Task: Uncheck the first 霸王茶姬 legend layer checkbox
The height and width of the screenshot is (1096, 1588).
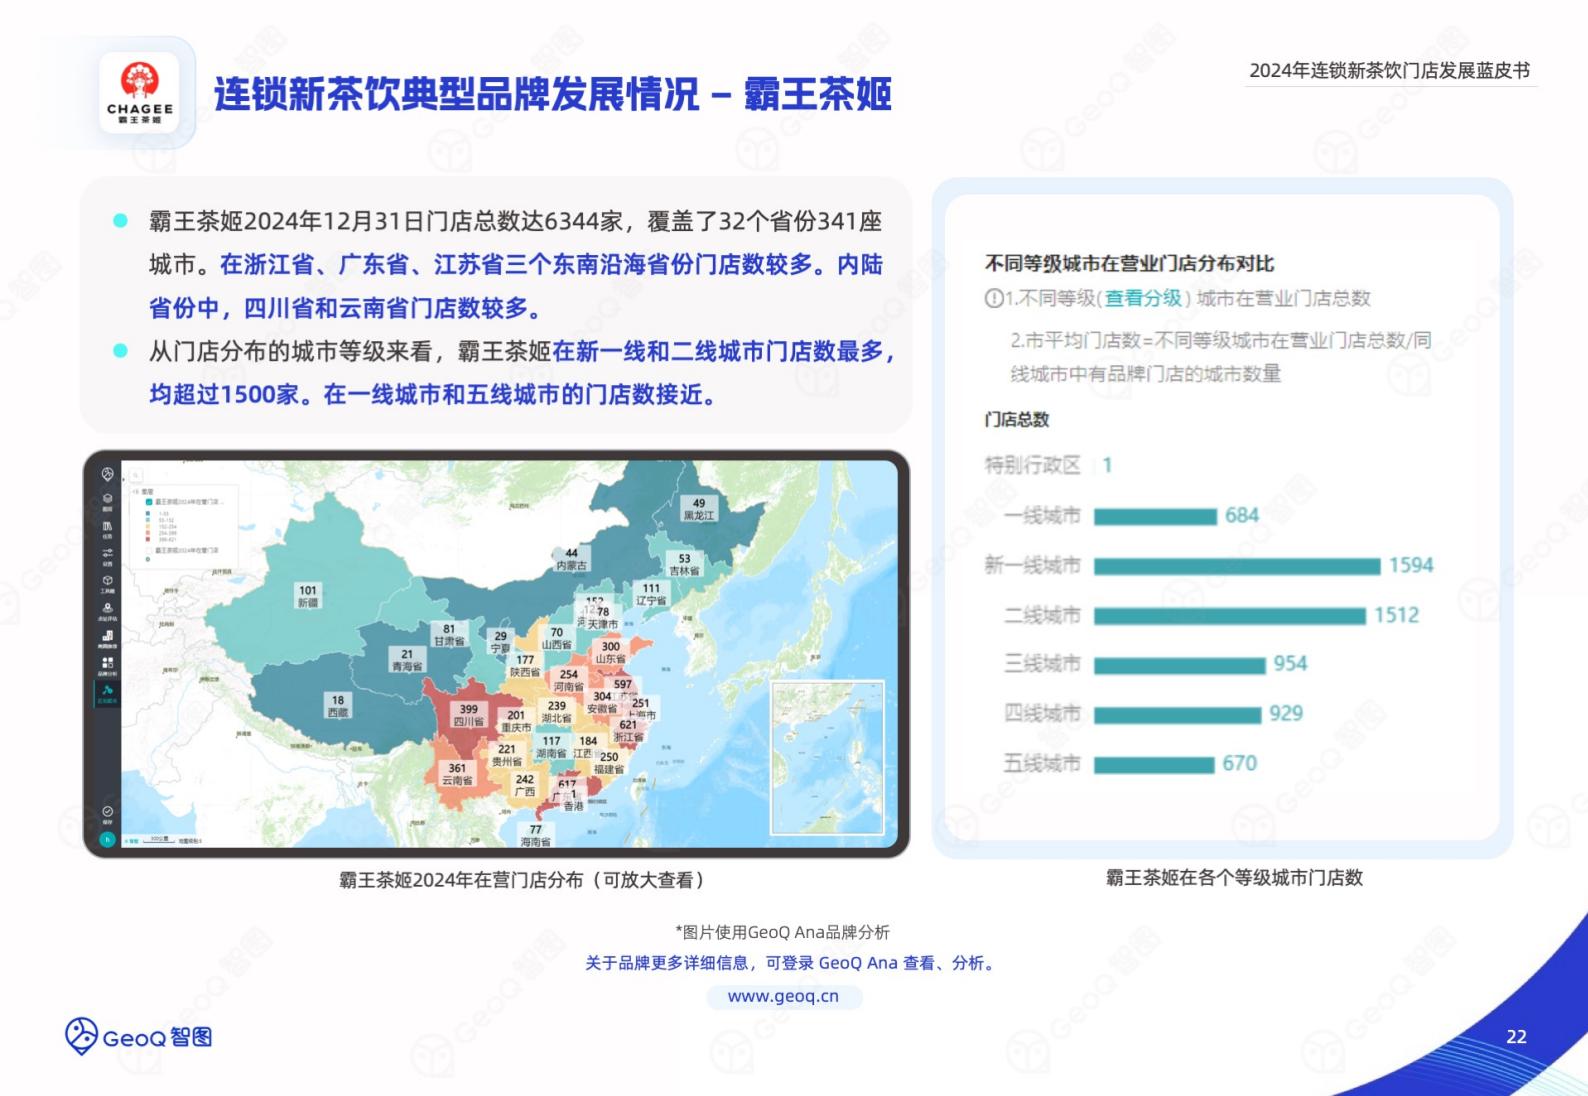Action: (149, 502)
